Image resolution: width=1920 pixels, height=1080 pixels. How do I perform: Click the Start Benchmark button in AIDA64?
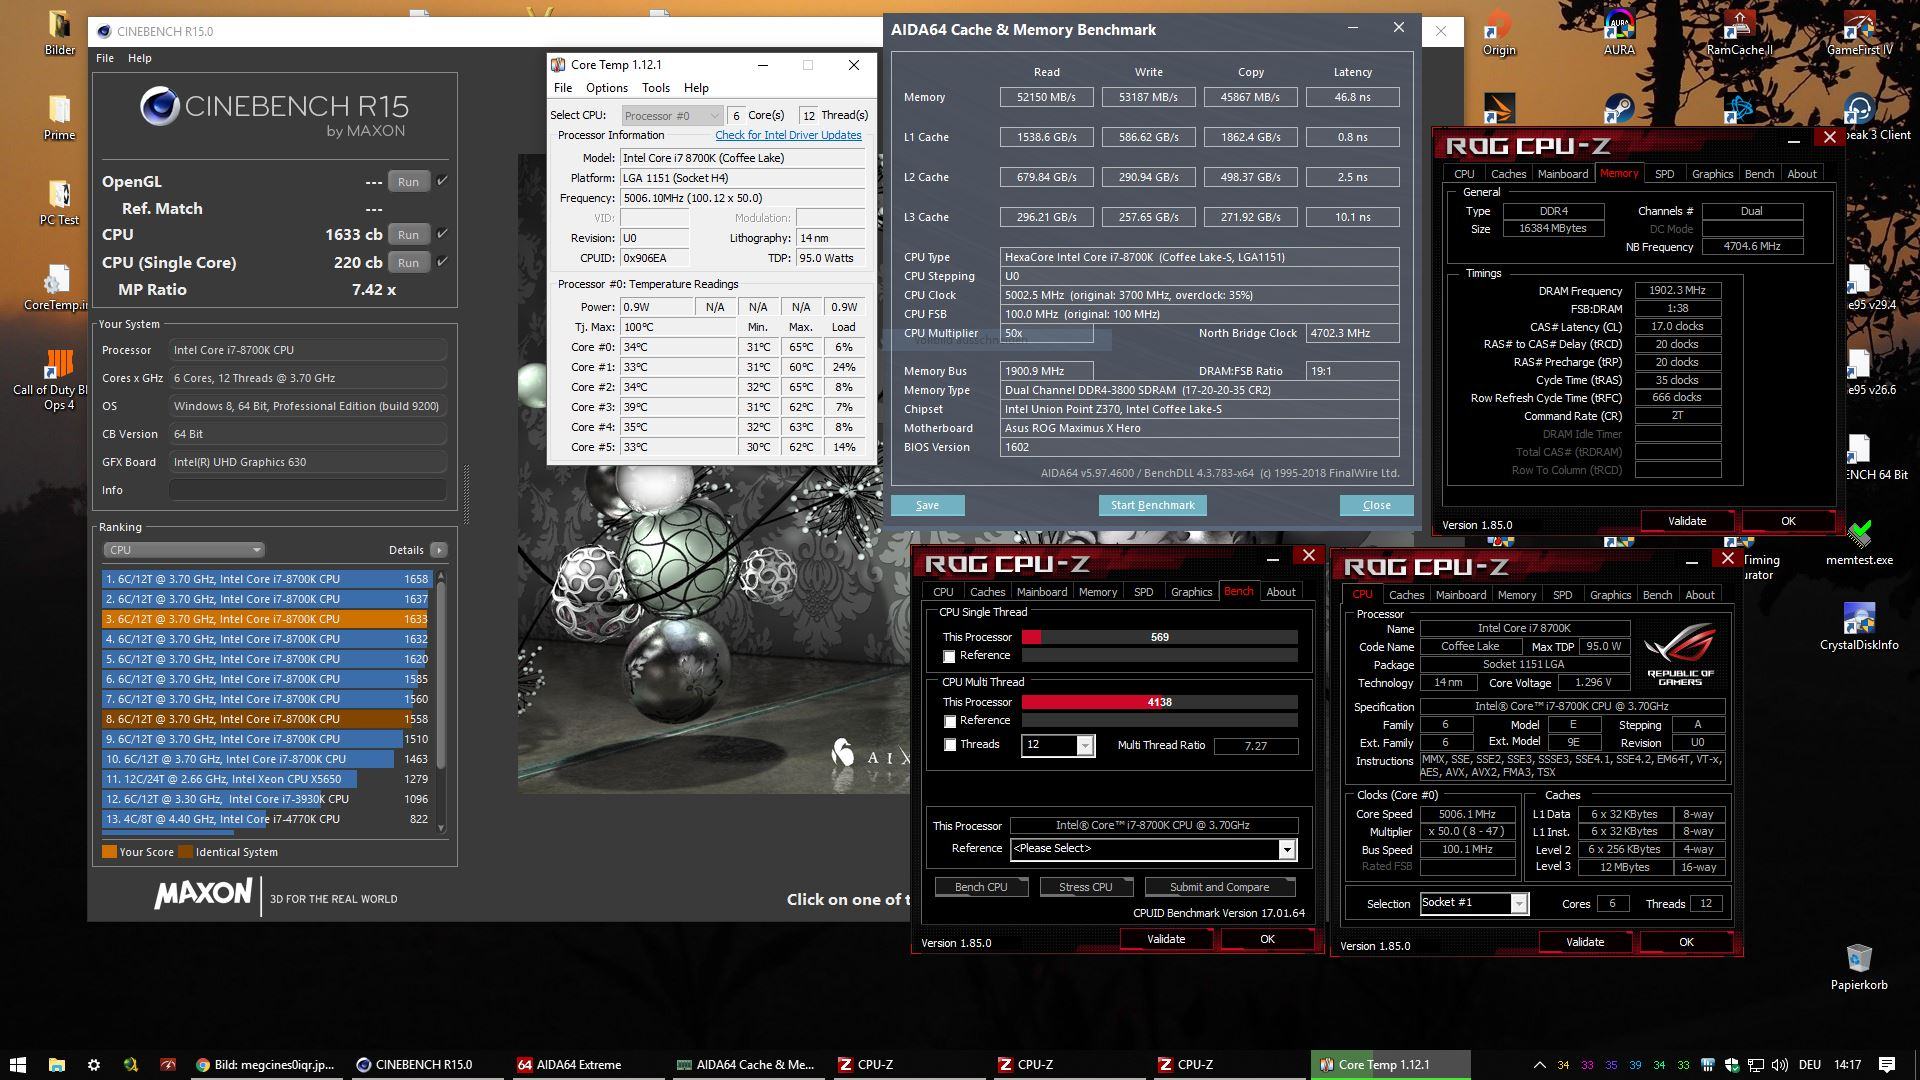tap(1152, 505)
